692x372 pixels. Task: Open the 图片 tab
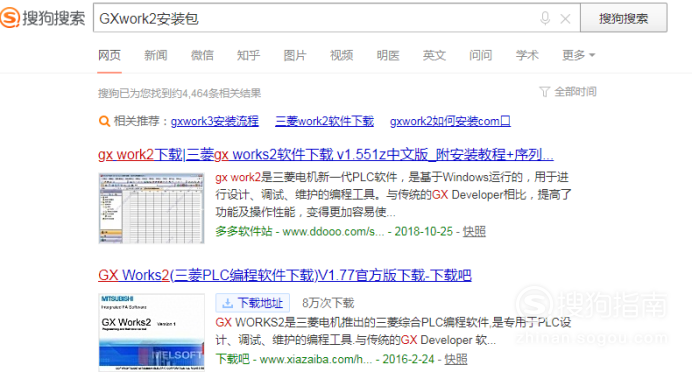click(x=295, y=55)
